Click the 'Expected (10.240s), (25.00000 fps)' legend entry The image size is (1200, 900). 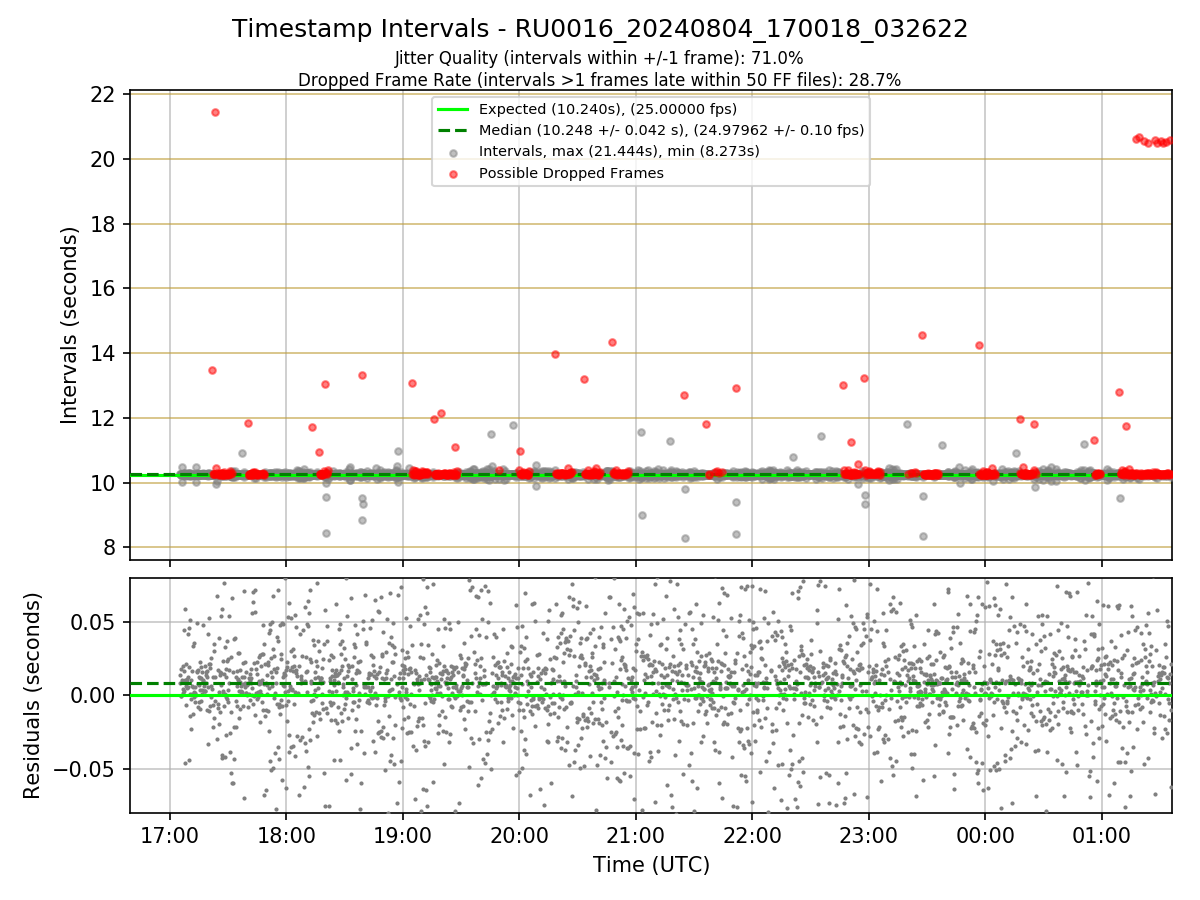(608, 109)
